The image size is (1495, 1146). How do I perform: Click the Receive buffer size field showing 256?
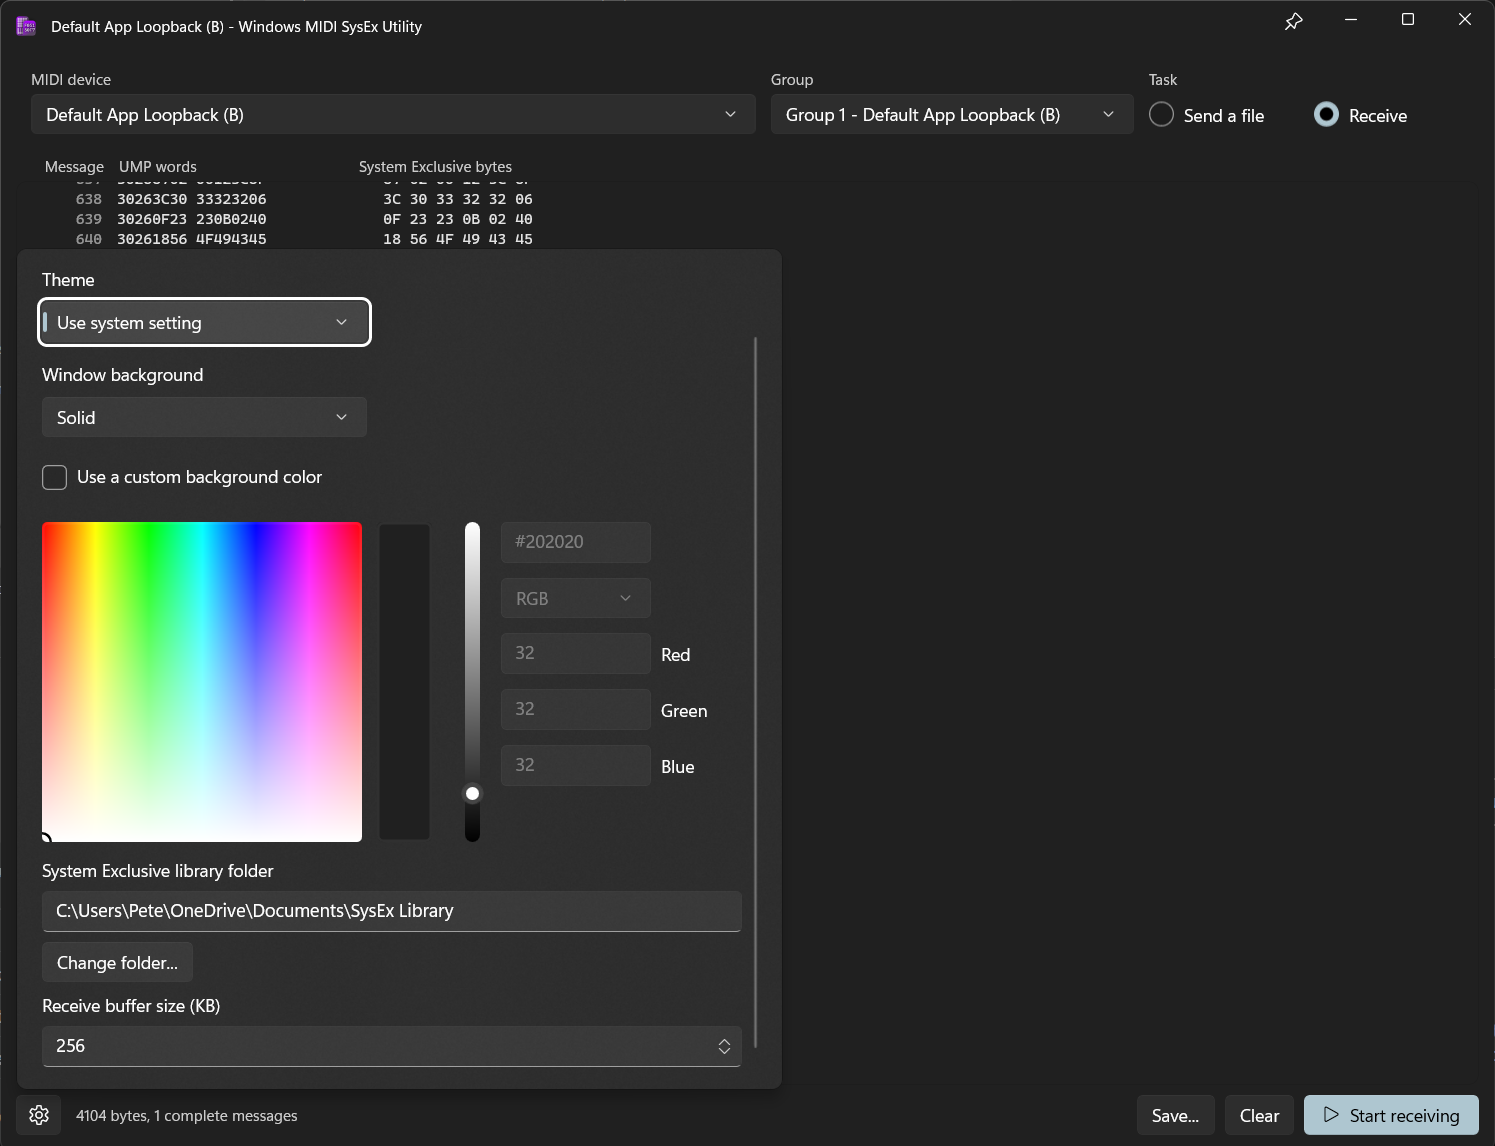coord(391,1046)
